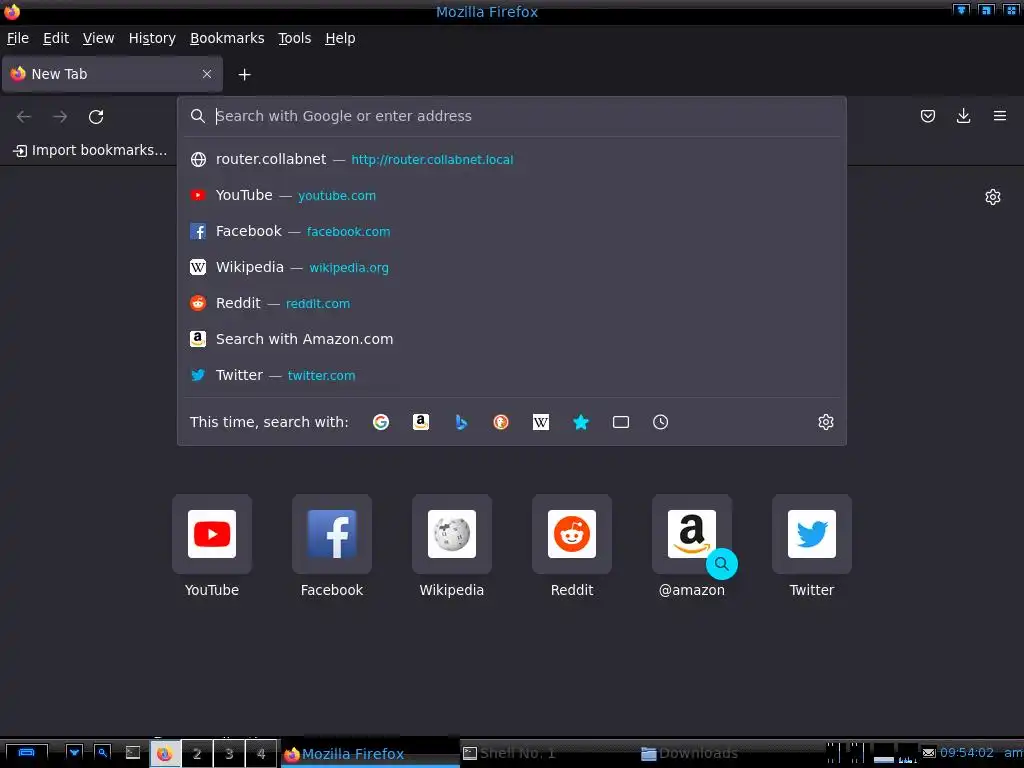Image resolution: width=1024 pixels, height=768 pixels.
Task: Focus the address bar search field
Action: [x=512, y=116]
